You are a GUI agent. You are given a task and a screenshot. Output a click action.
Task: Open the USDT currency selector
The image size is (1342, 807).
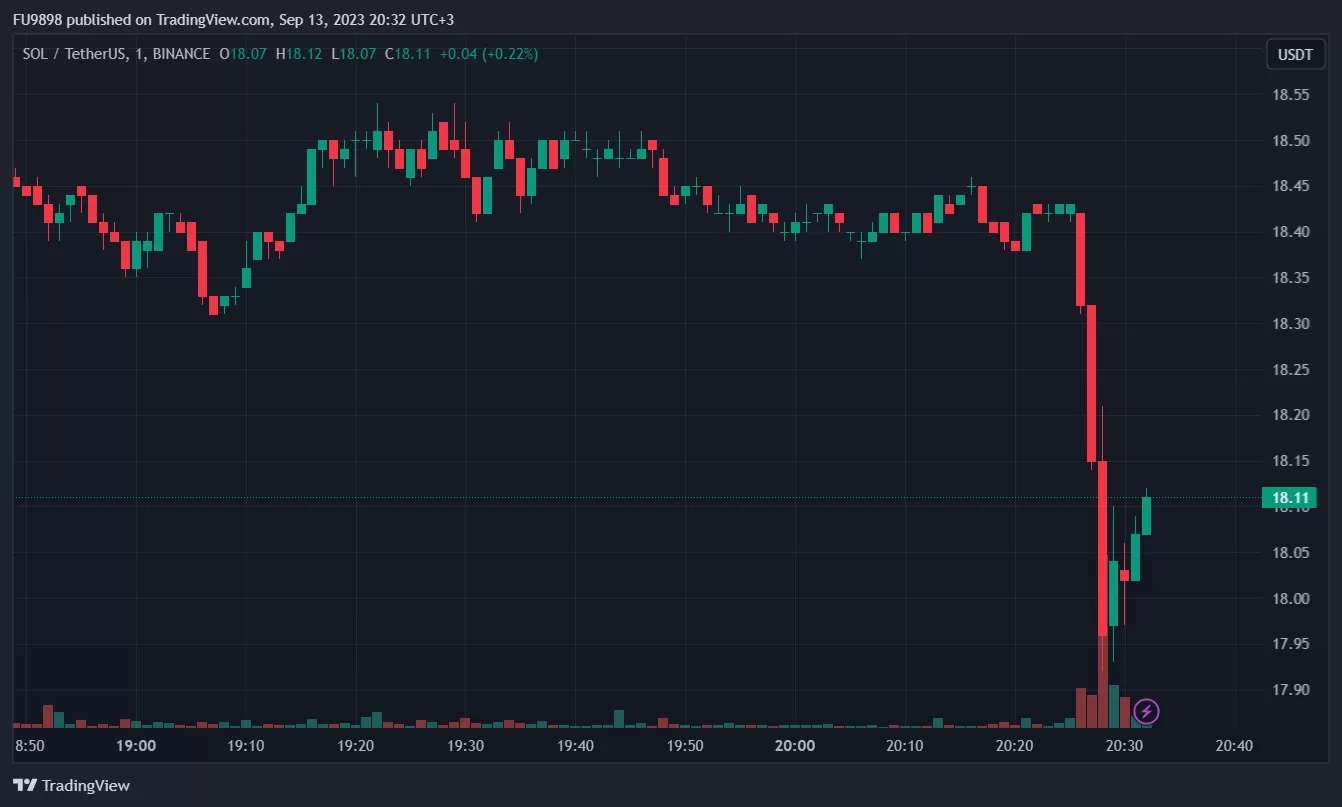point(1295,55)
